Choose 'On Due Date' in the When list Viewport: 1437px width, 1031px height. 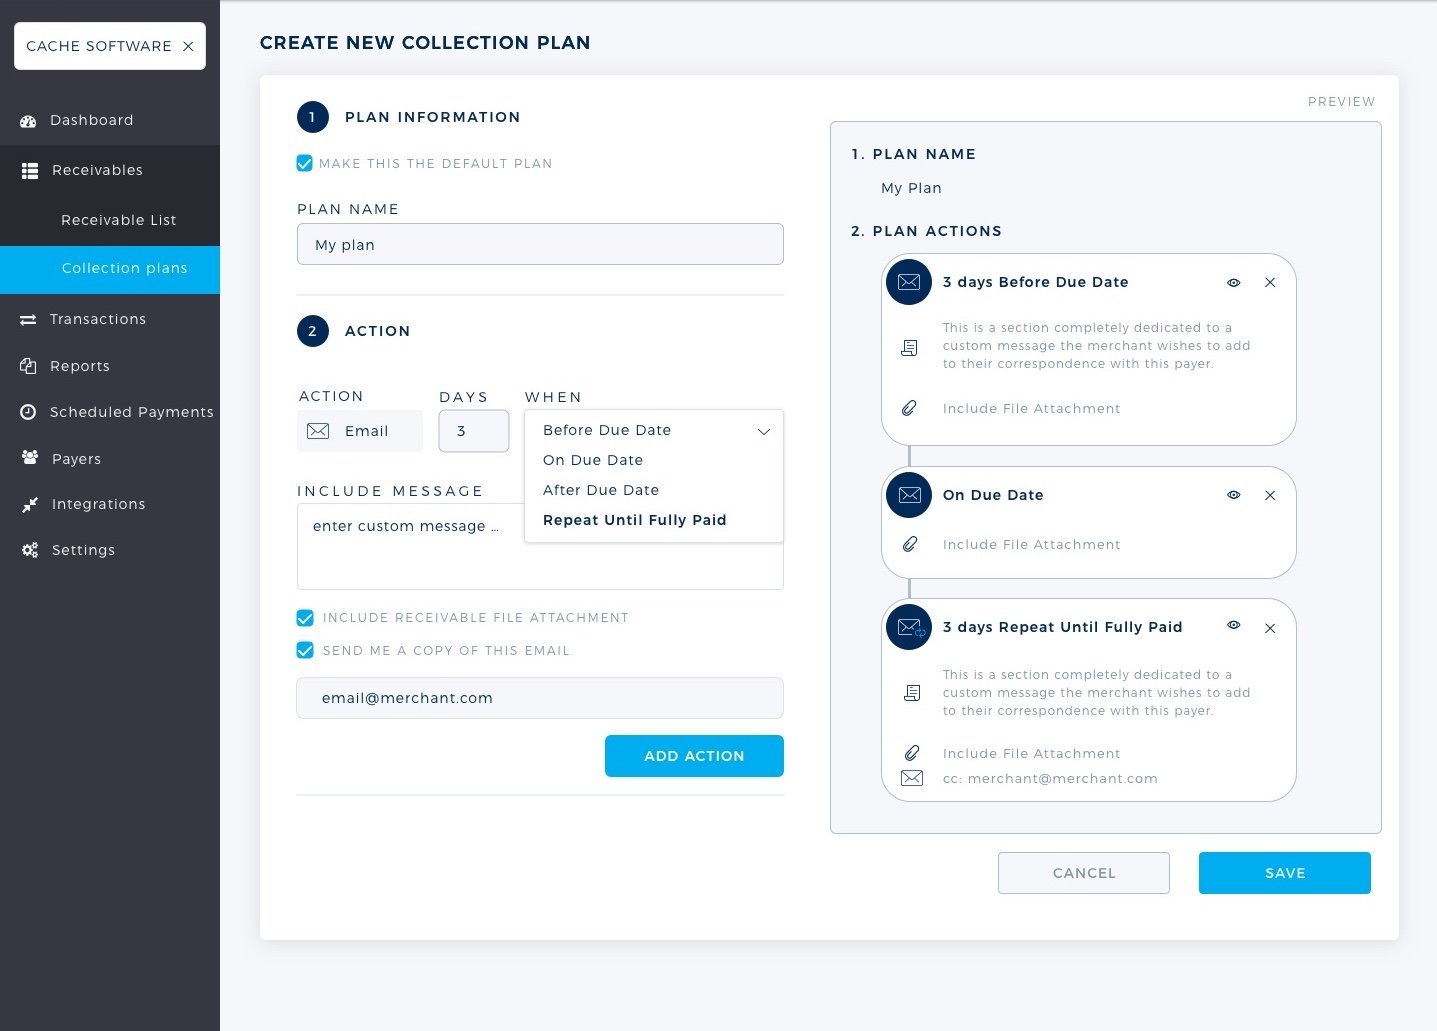(593, 460)
